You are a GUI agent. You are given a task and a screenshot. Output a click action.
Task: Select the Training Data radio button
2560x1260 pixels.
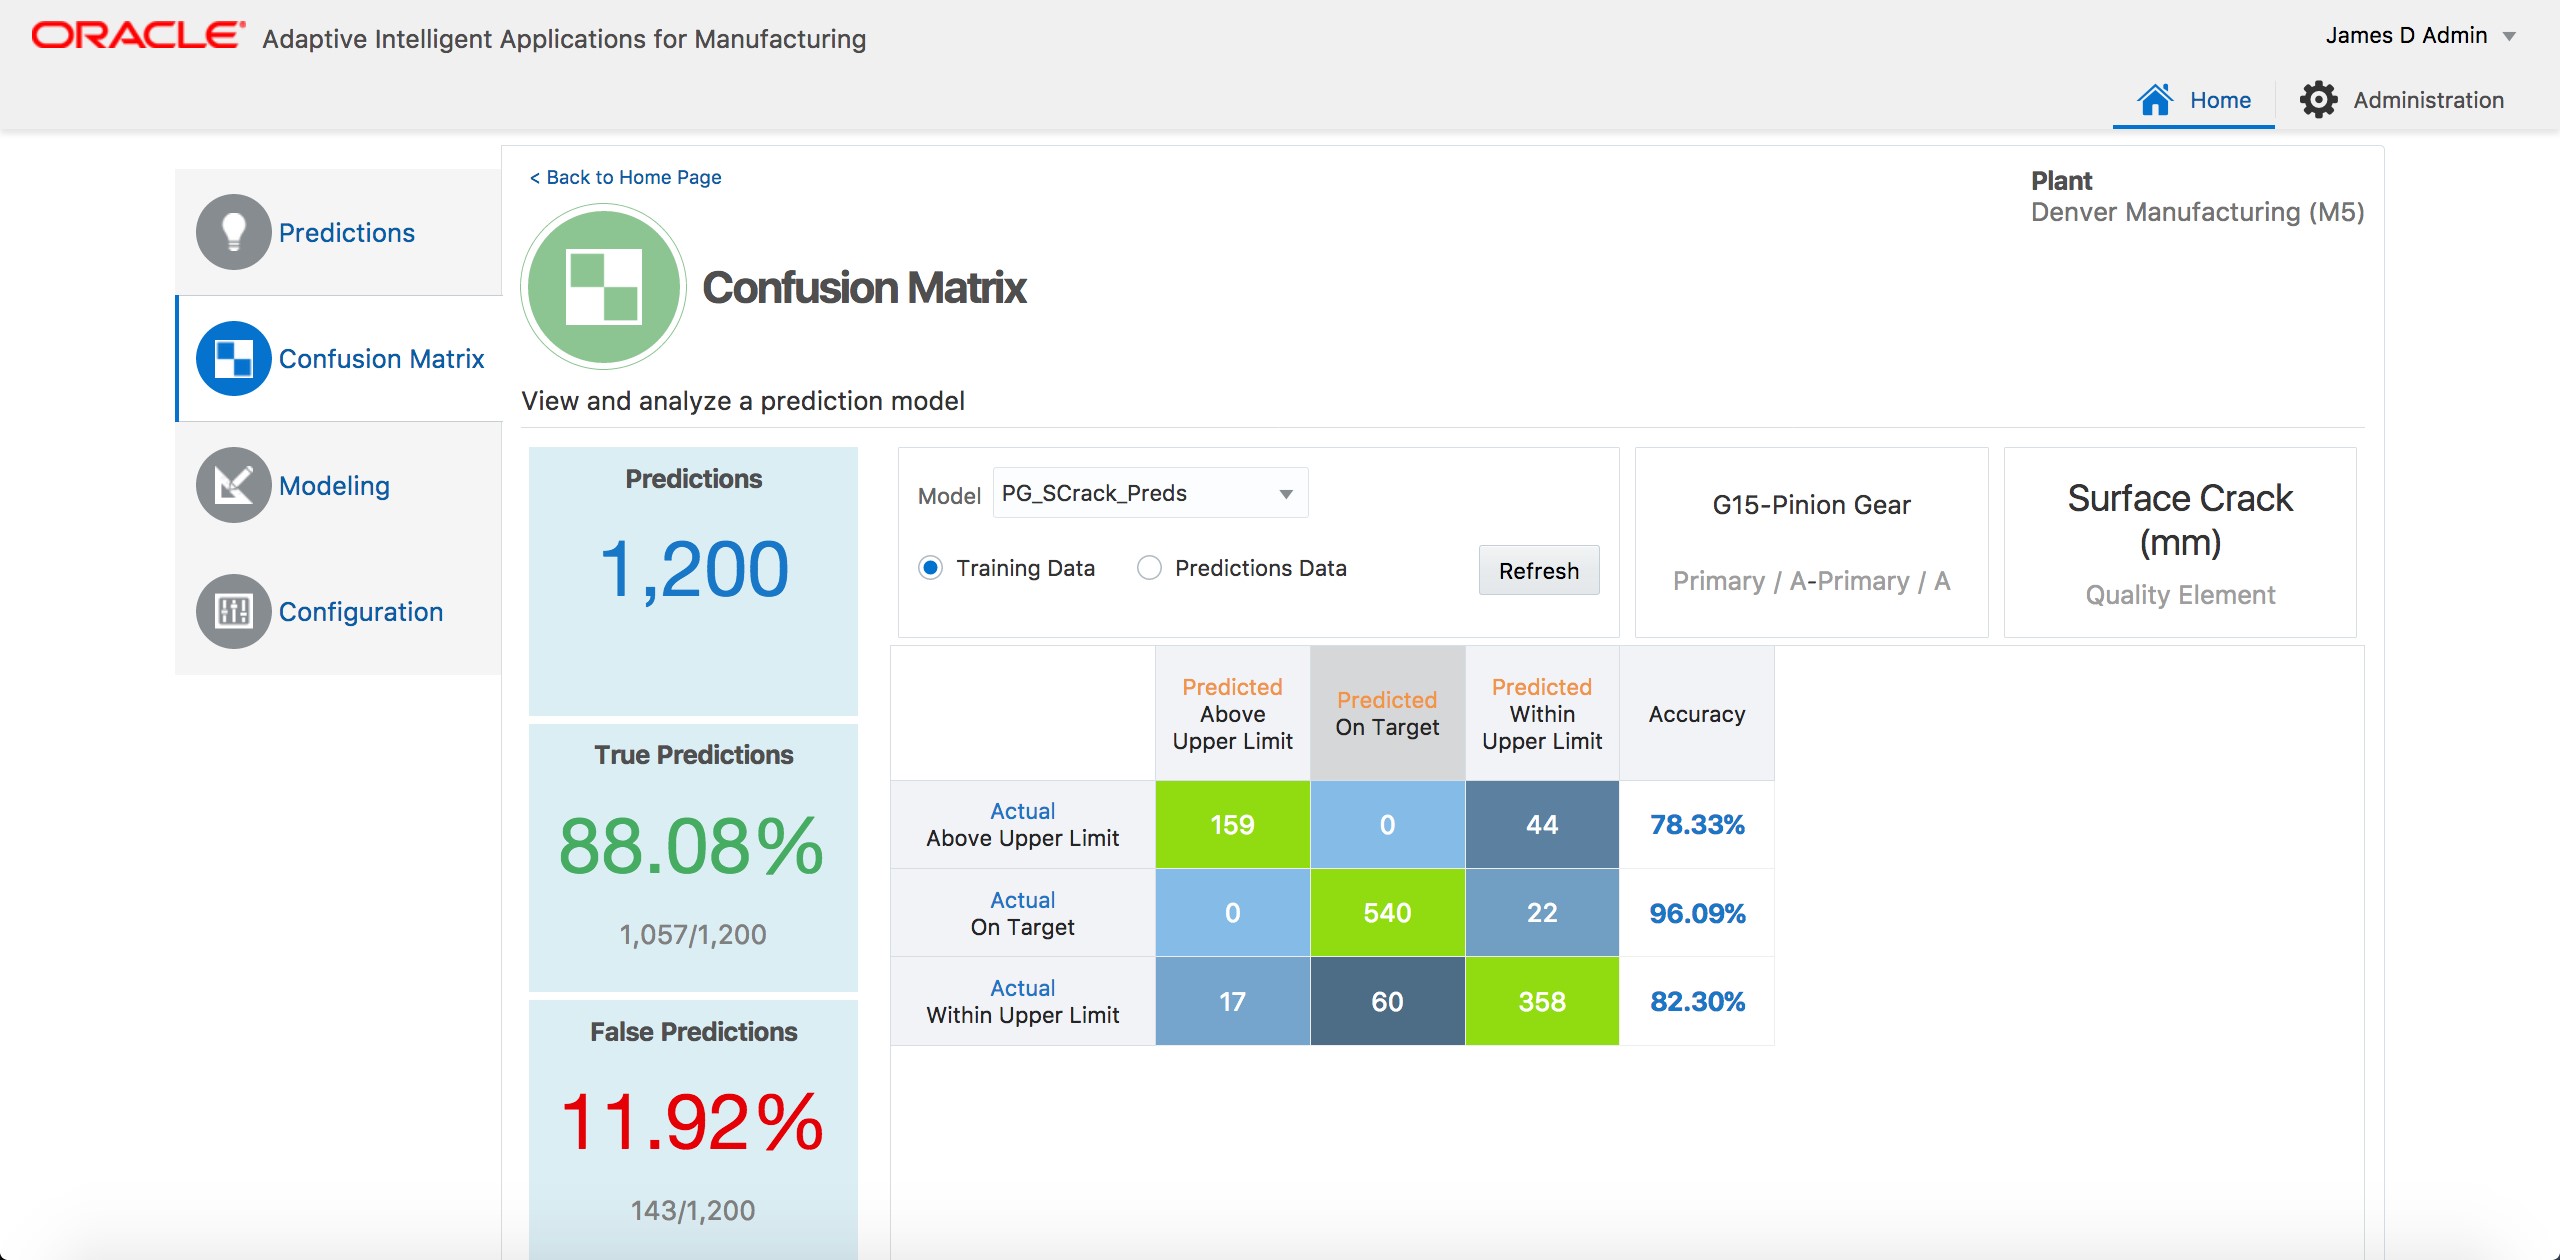pyautogui.click(x=931, y=567)
